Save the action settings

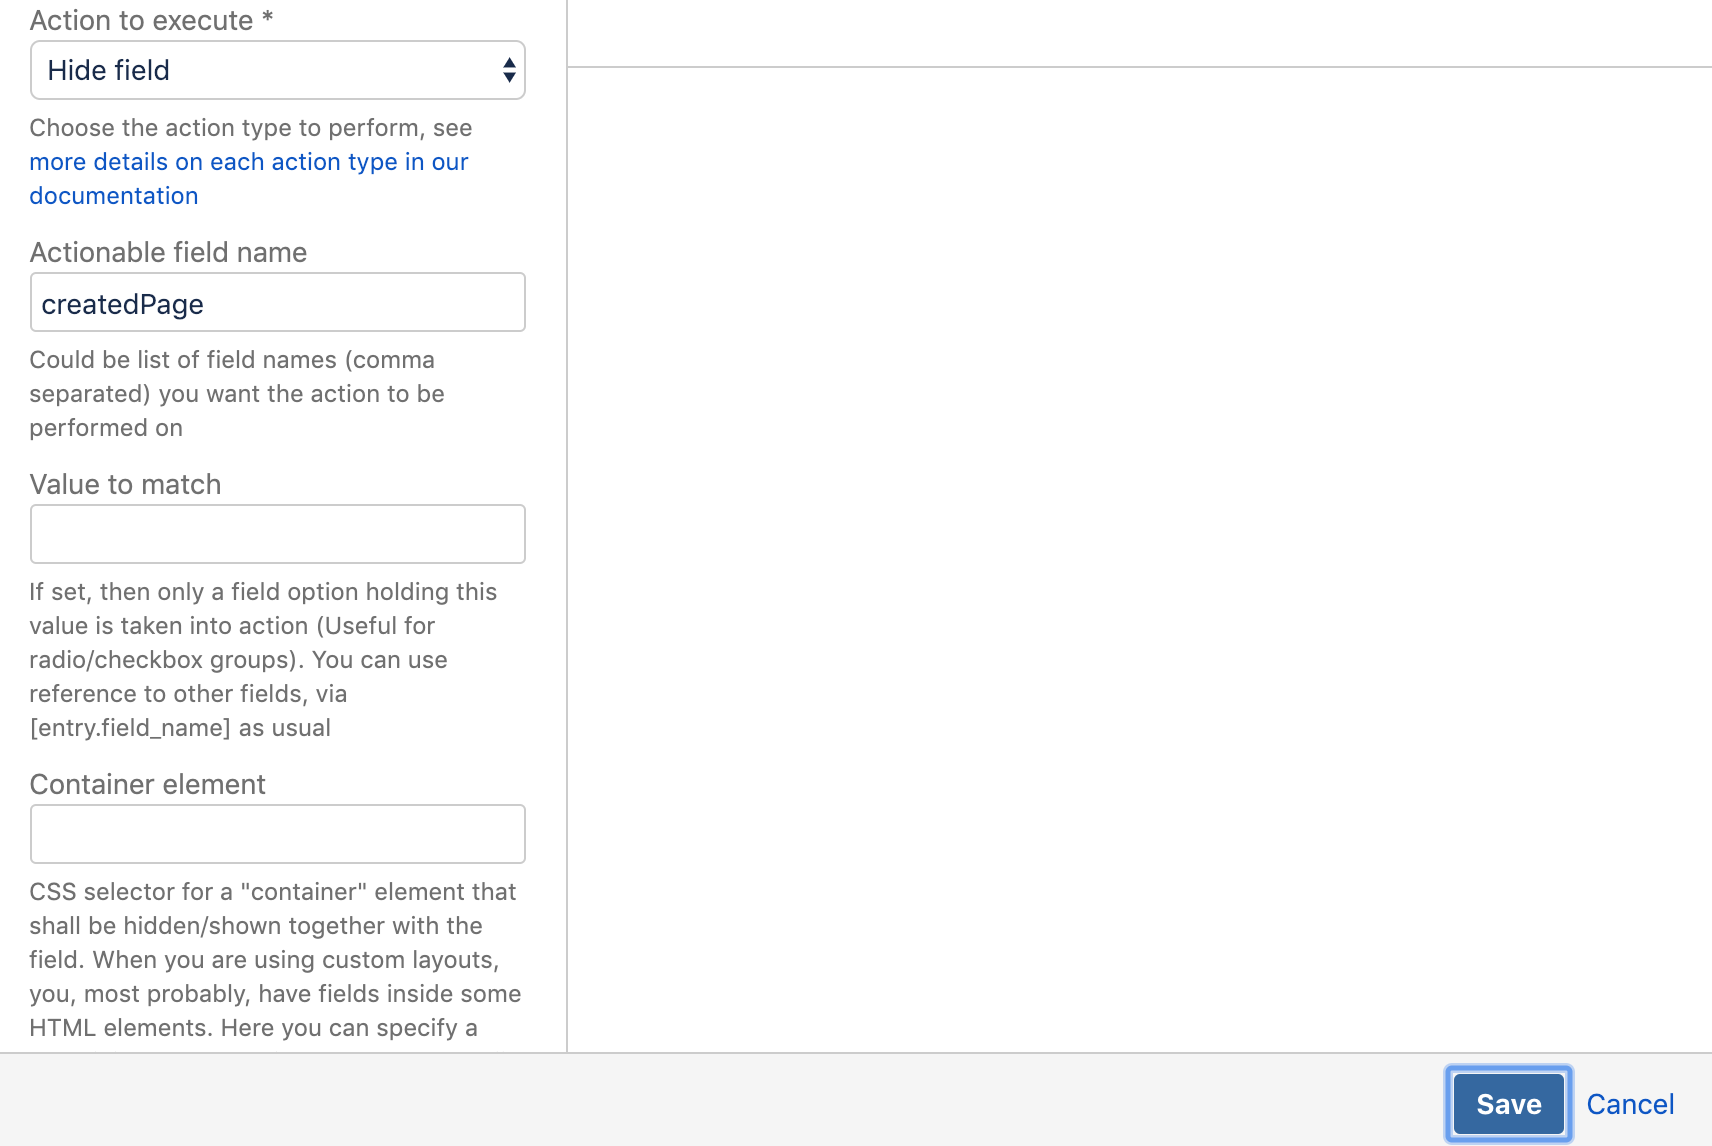pyautogui.click(x=1508, y=1104)
